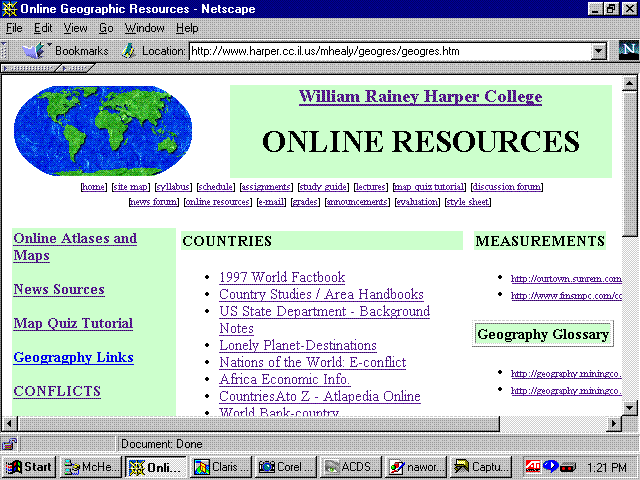Go to Online Atlases and Maps
This screenshot has width=640, height=480.
(x=75, y=247)
